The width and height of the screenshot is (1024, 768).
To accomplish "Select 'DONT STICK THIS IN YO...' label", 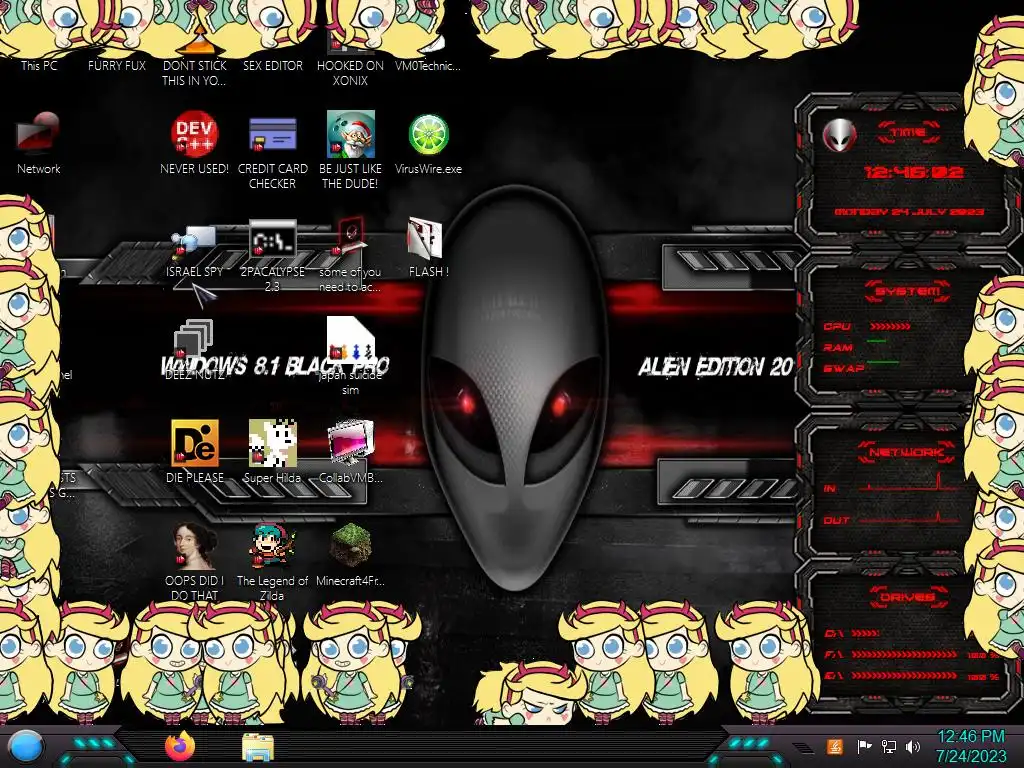I will pyautogui.click(x=195, y=73).
